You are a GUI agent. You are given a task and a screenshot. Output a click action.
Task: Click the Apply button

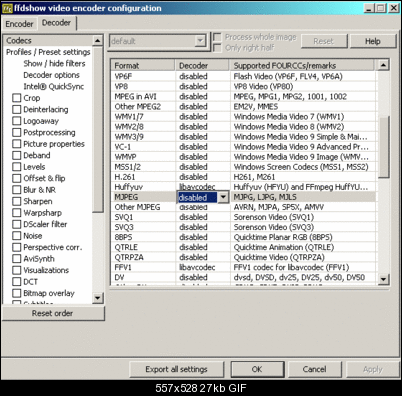click(x=373, y=369)
